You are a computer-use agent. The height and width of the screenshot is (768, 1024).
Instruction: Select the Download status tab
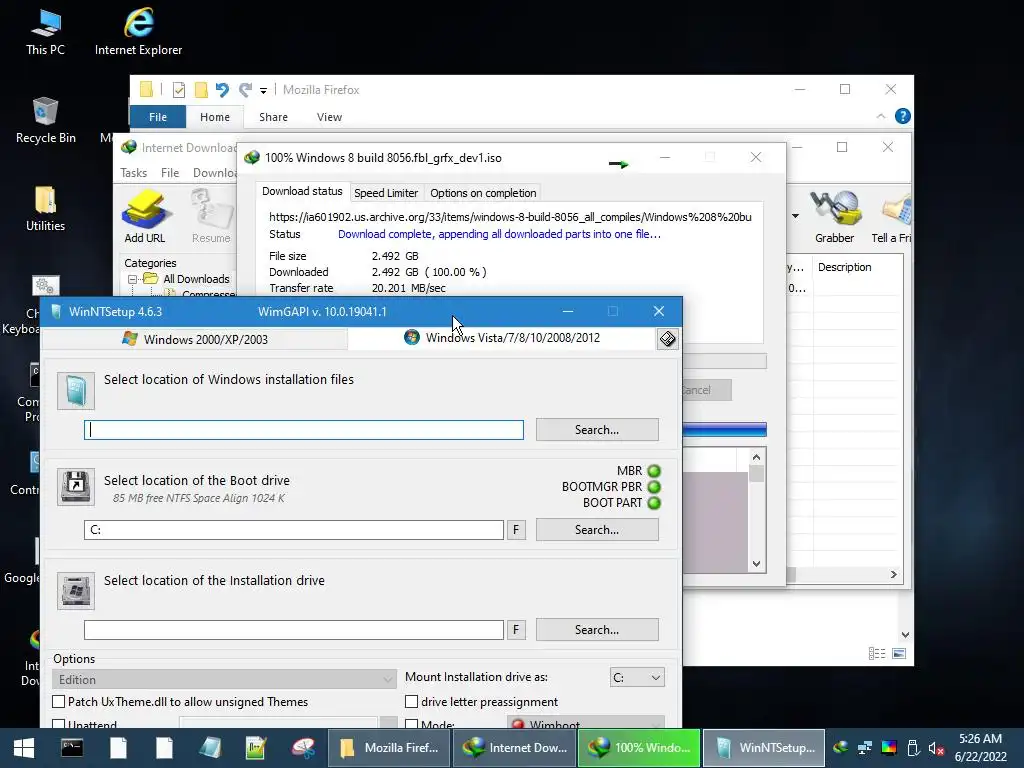(302, 191)
